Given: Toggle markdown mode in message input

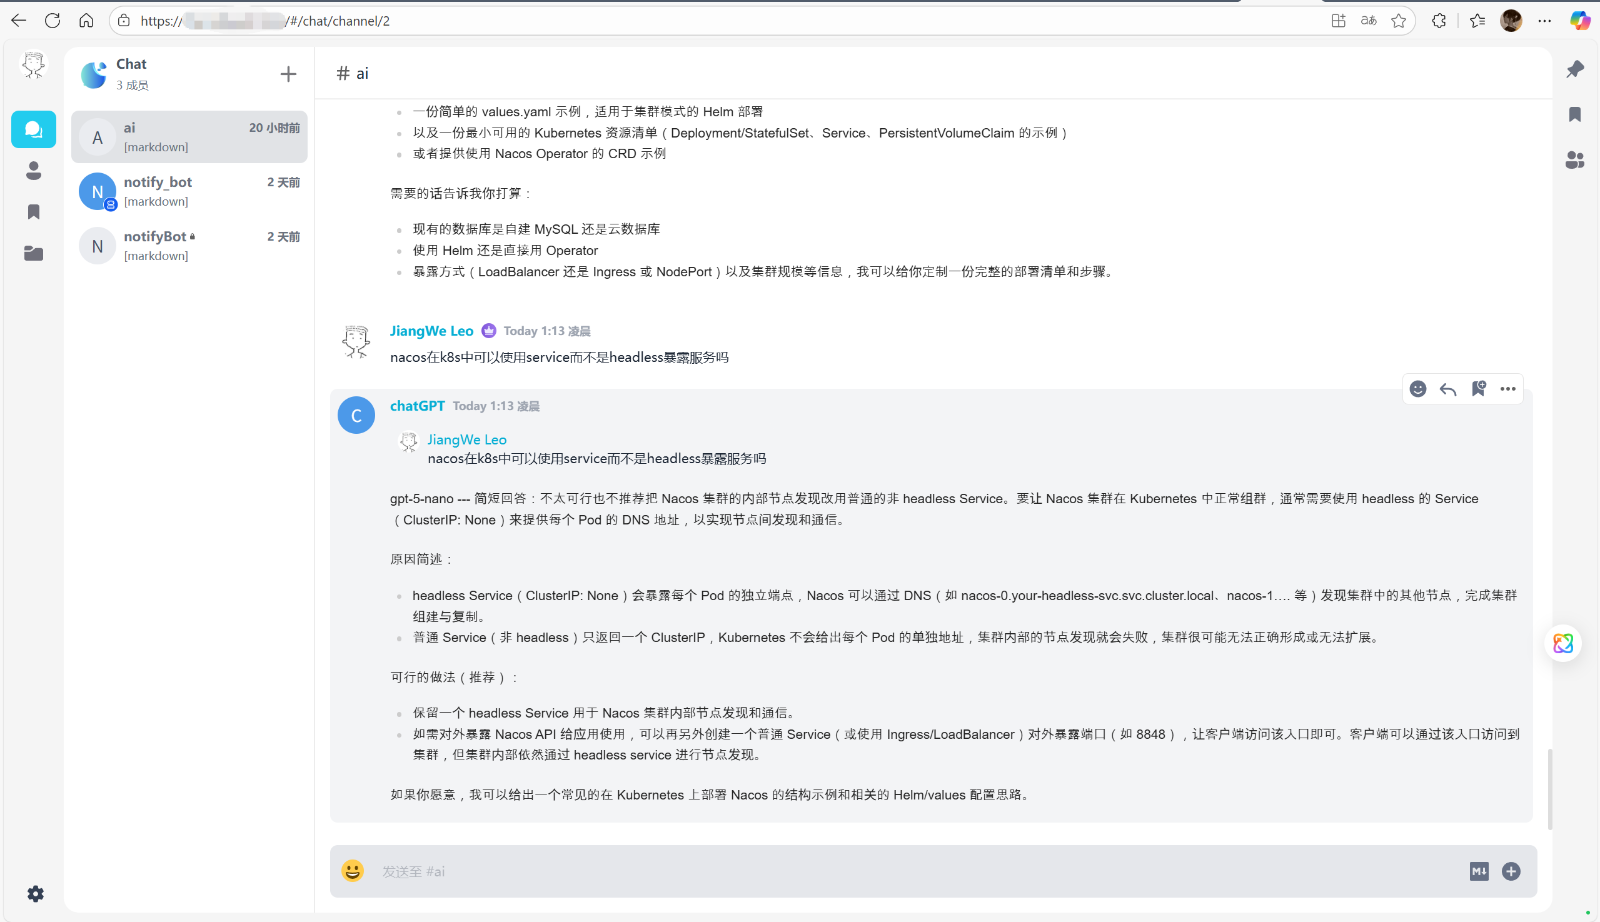Looking at the screenshot, I should (x=1479, y=871).
